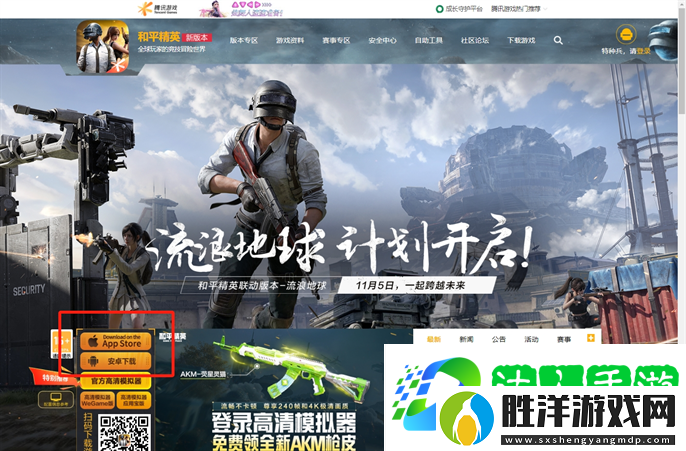
Task: Click the 高清模拟器 应用宝版 button
Action: tap(134, 400)
